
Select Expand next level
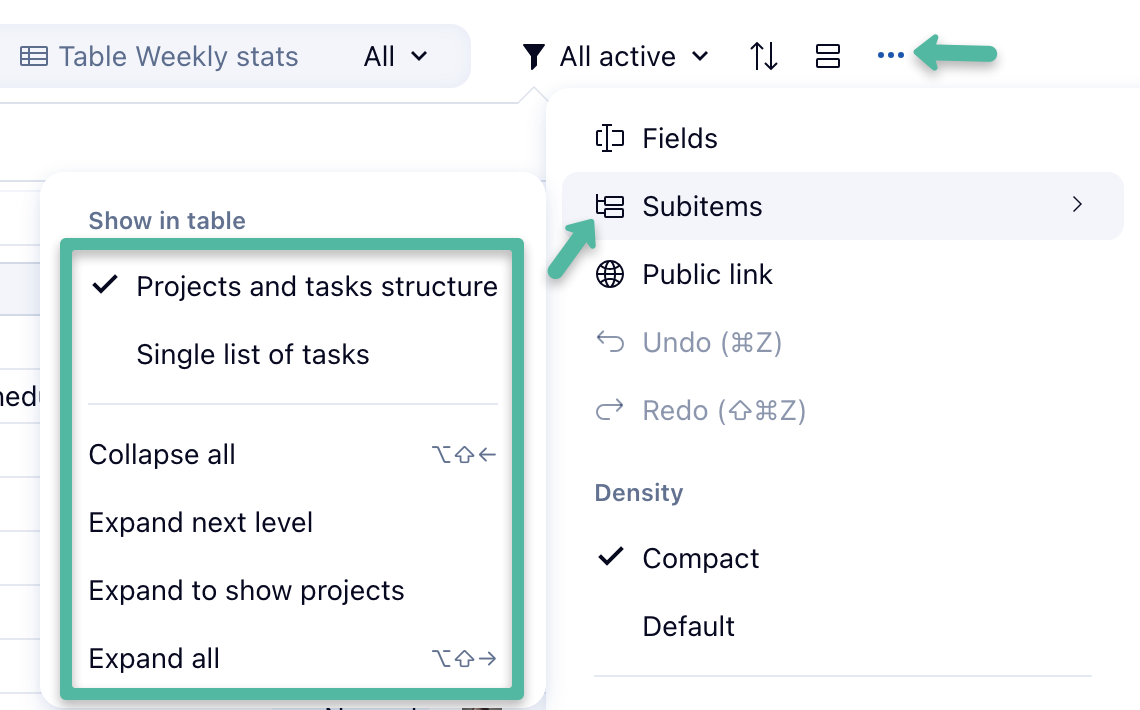coord(201,523)
